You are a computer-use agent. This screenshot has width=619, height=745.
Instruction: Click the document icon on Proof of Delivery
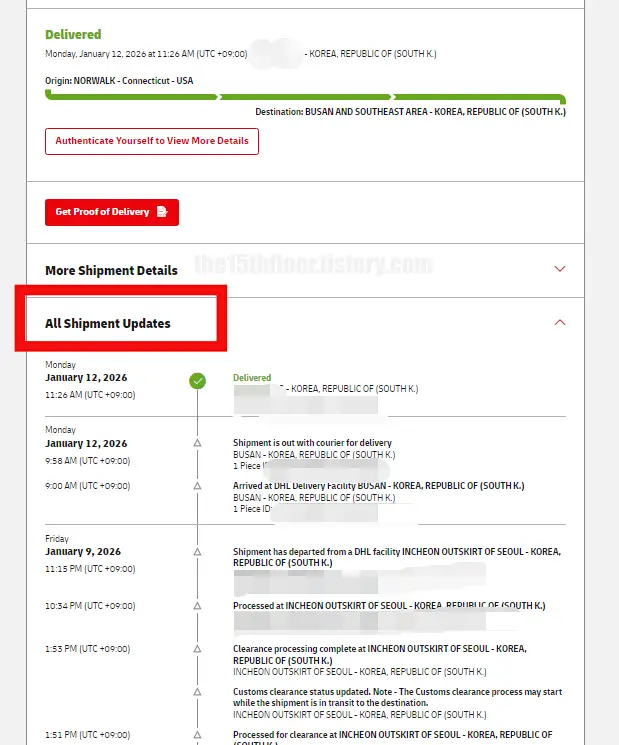pyautogui.click(x=162, y=211)
